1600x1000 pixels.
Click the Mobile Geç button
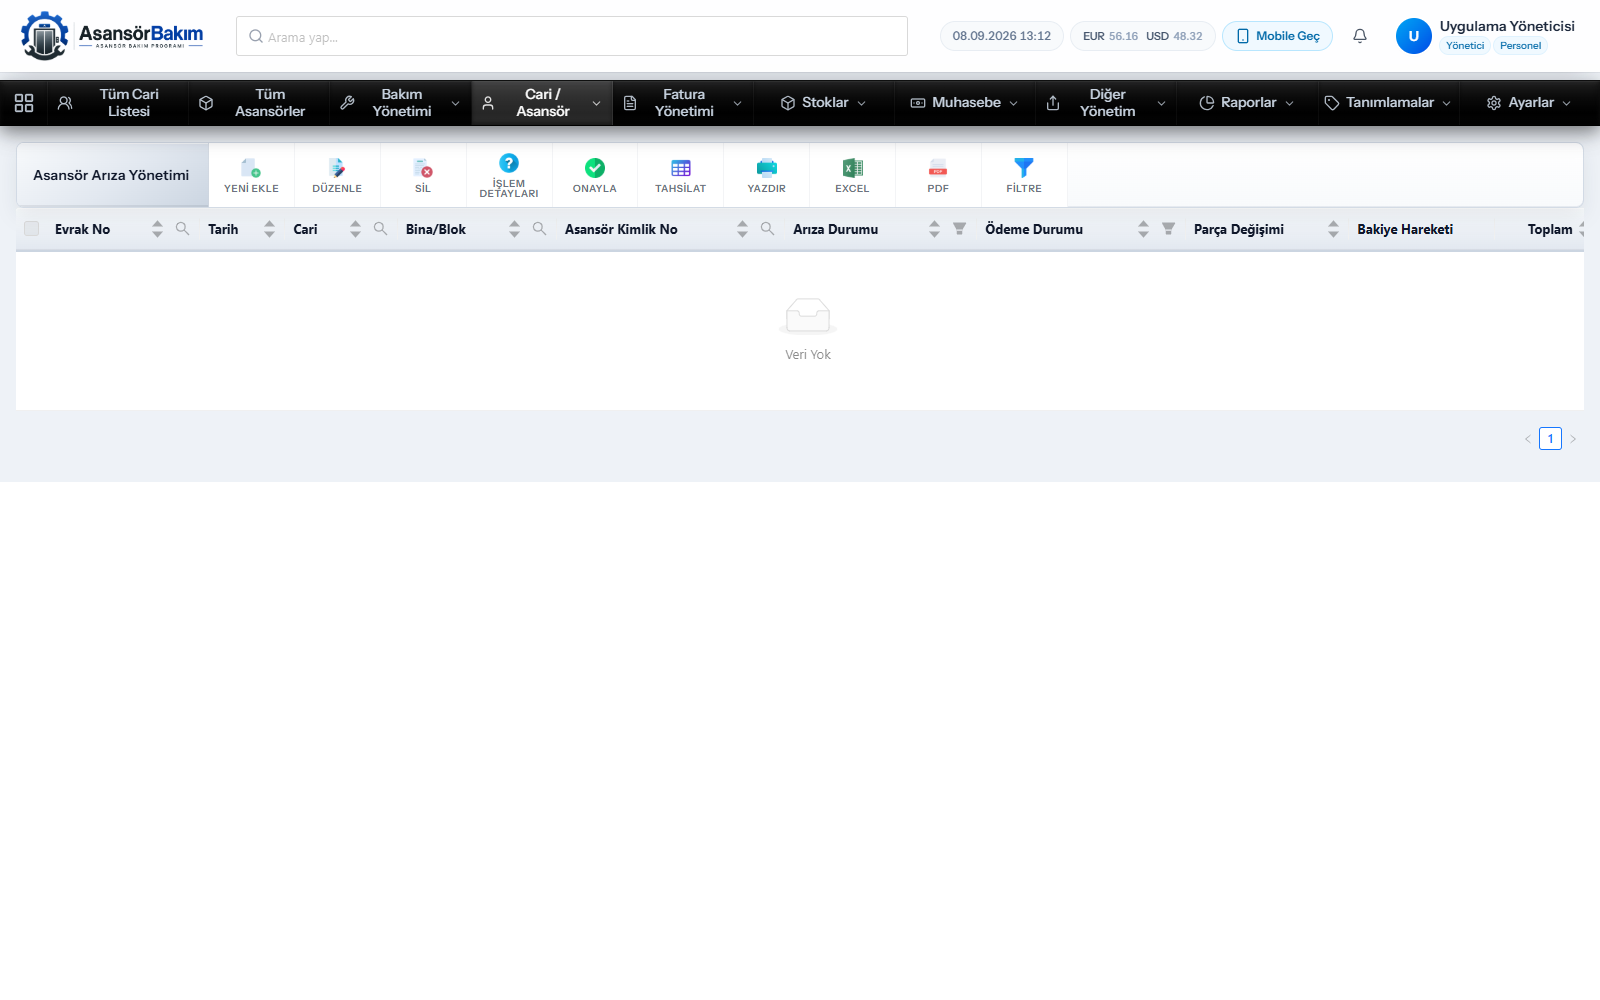tap(1277, 36)
